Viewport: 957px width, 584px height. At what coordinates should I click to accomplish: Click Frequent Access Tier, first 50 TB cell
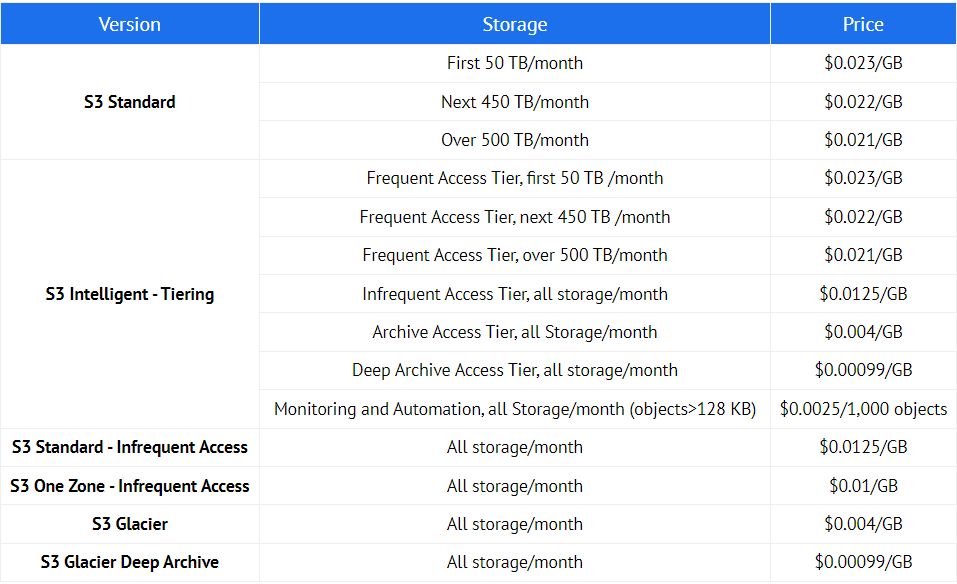point(514,178)
